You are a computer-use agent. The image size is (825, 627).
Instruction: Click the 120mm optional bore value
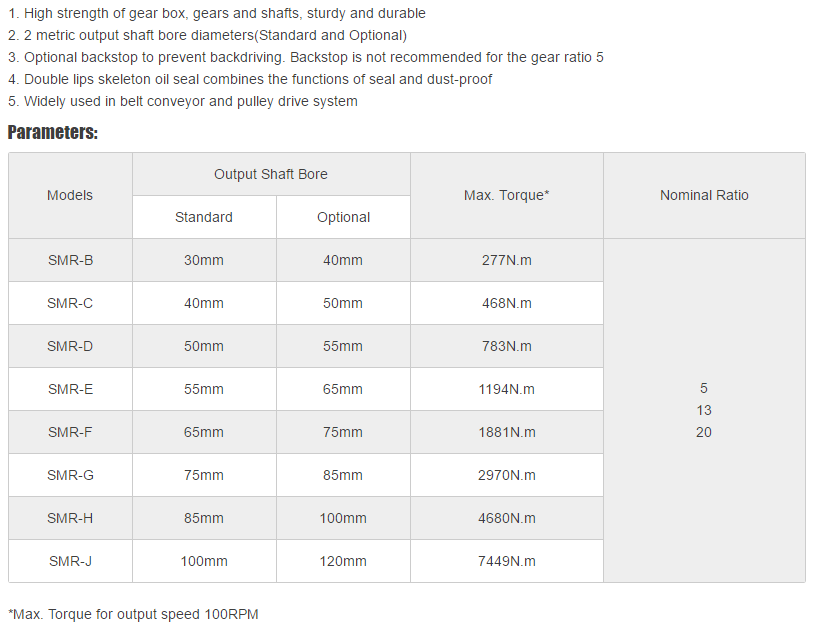343,561
